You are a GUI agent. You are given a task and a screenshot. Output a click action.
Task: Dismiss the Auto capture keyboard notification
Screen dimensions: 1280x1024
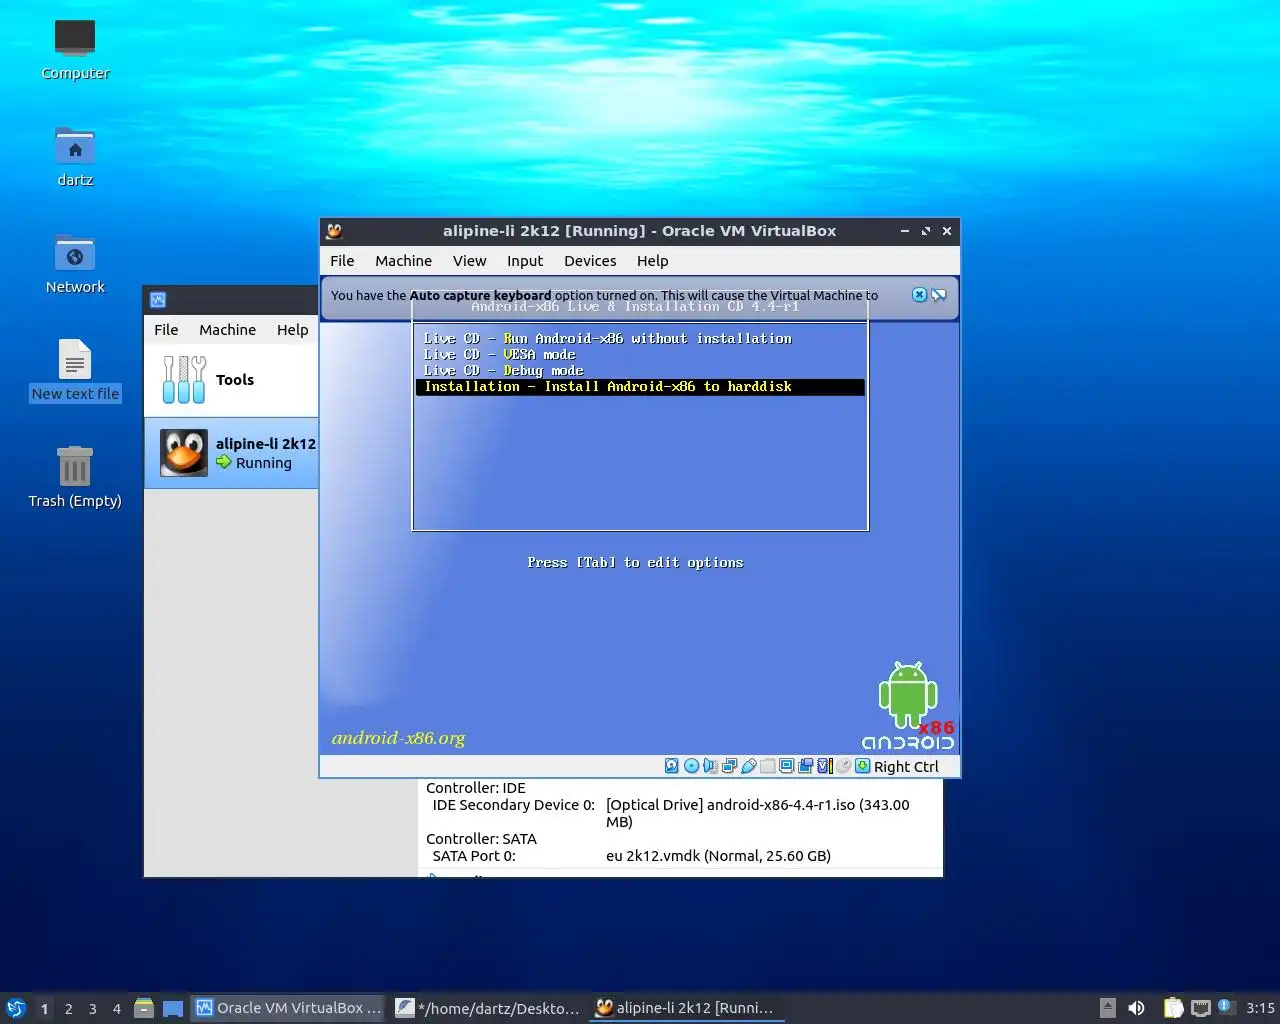[x=919, y=295]
